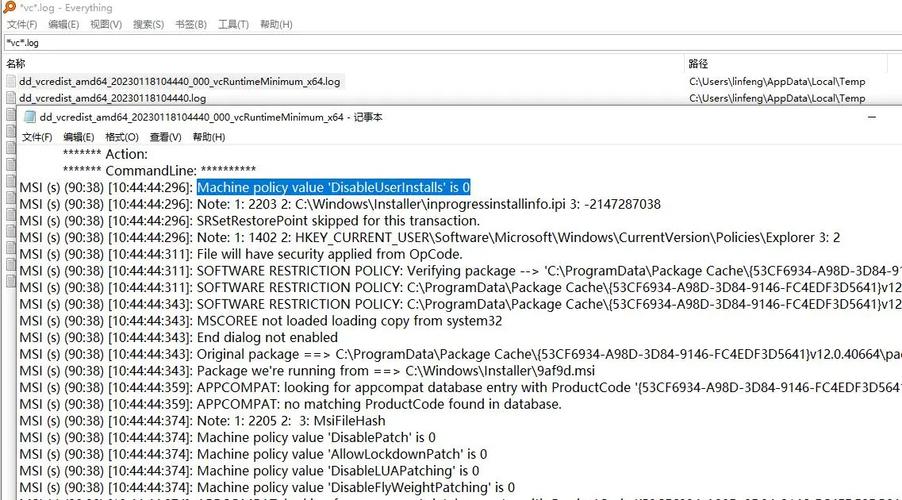Open Notepad's 文件(F) menu
Viewport: 902px width, 500px height.
click(37, 137)
